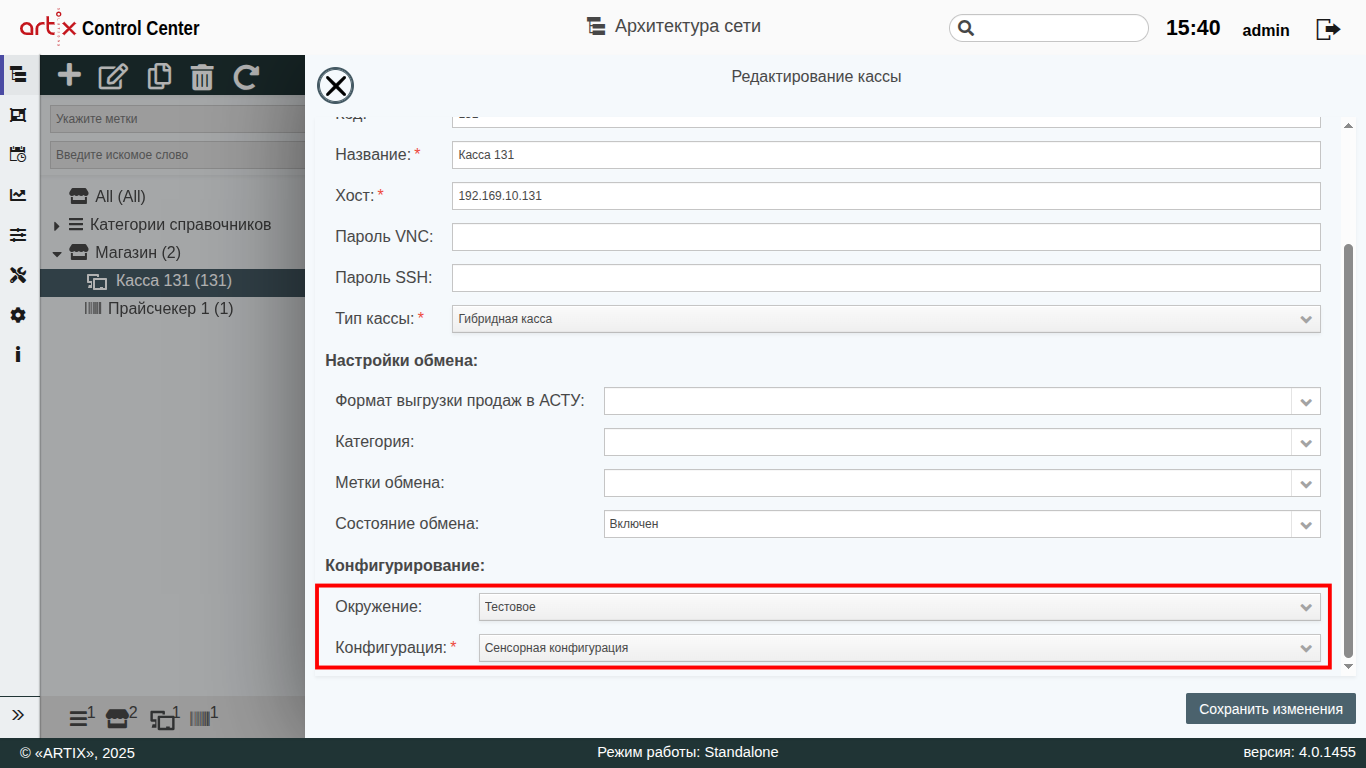This screenshot has height=768, width=1366.
Task: Open the chart reports sidebar icon
Action: point(18,195)
